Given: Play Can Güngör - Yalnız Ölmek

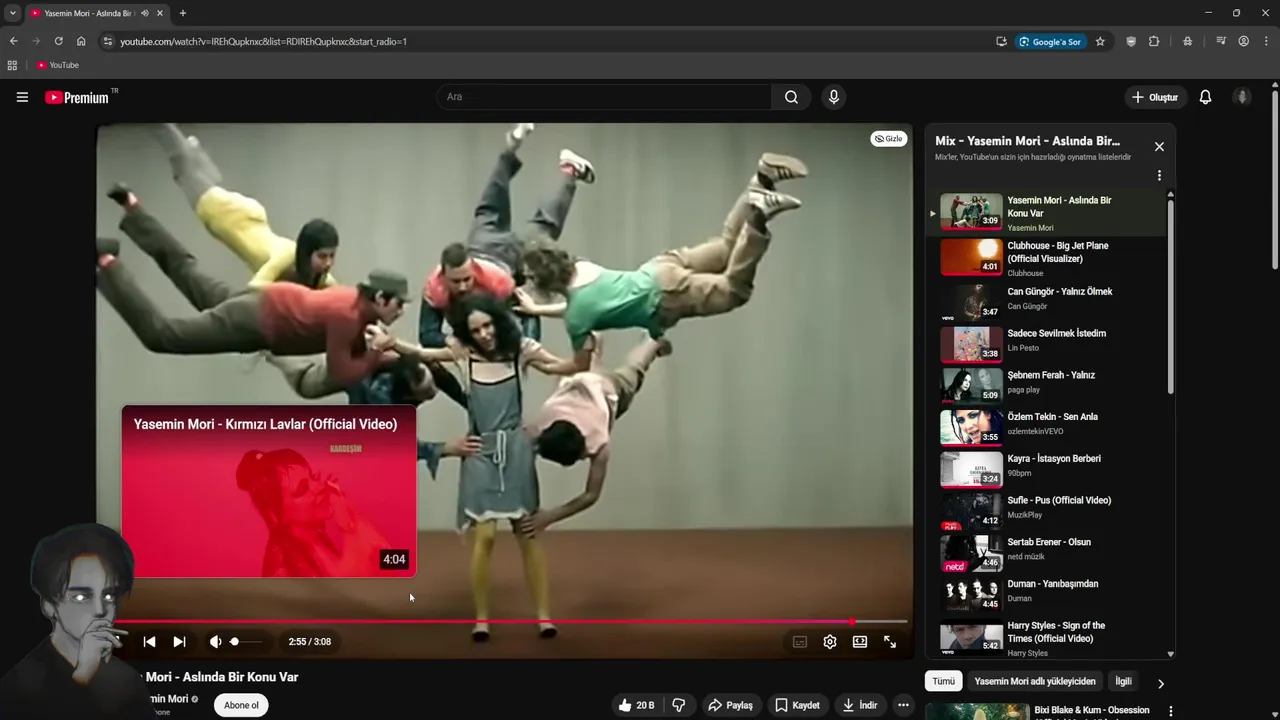Looking at the screenshot, I should click(x=1046, y=300).
